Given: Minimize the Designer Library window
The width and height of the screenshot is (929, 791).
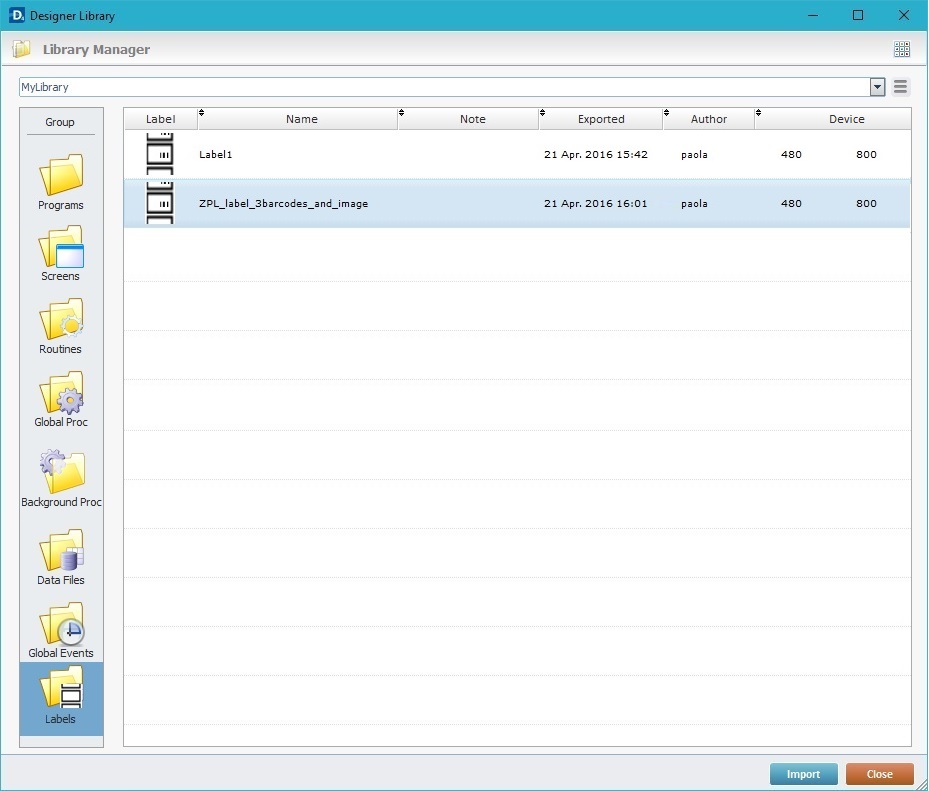Looking at the screenshot, I should 813,15.
